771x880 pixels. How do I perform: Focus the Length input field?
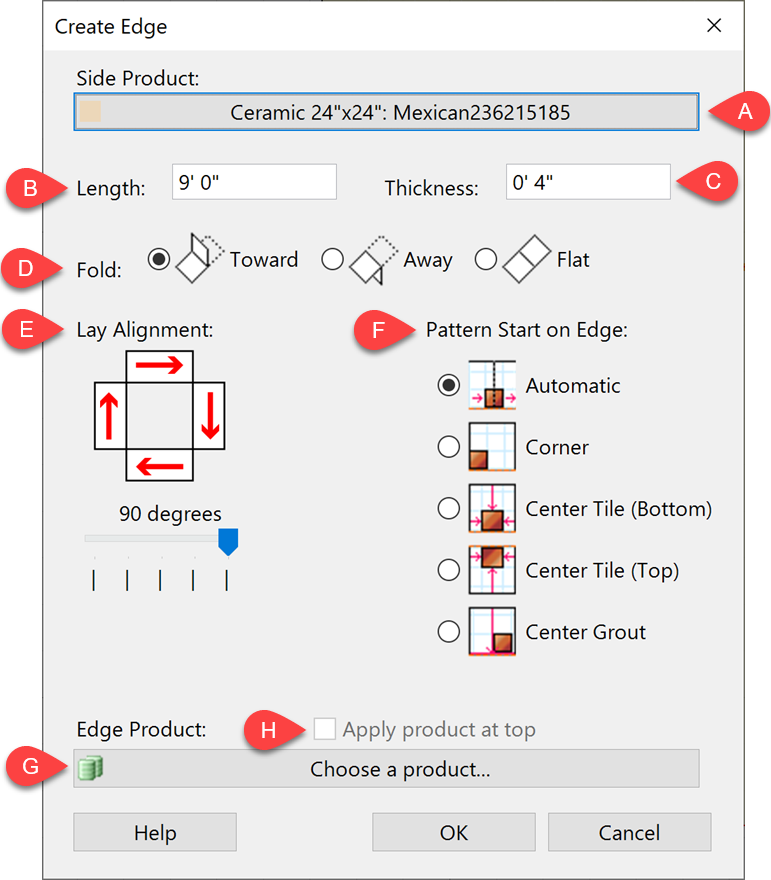(254, 182)
